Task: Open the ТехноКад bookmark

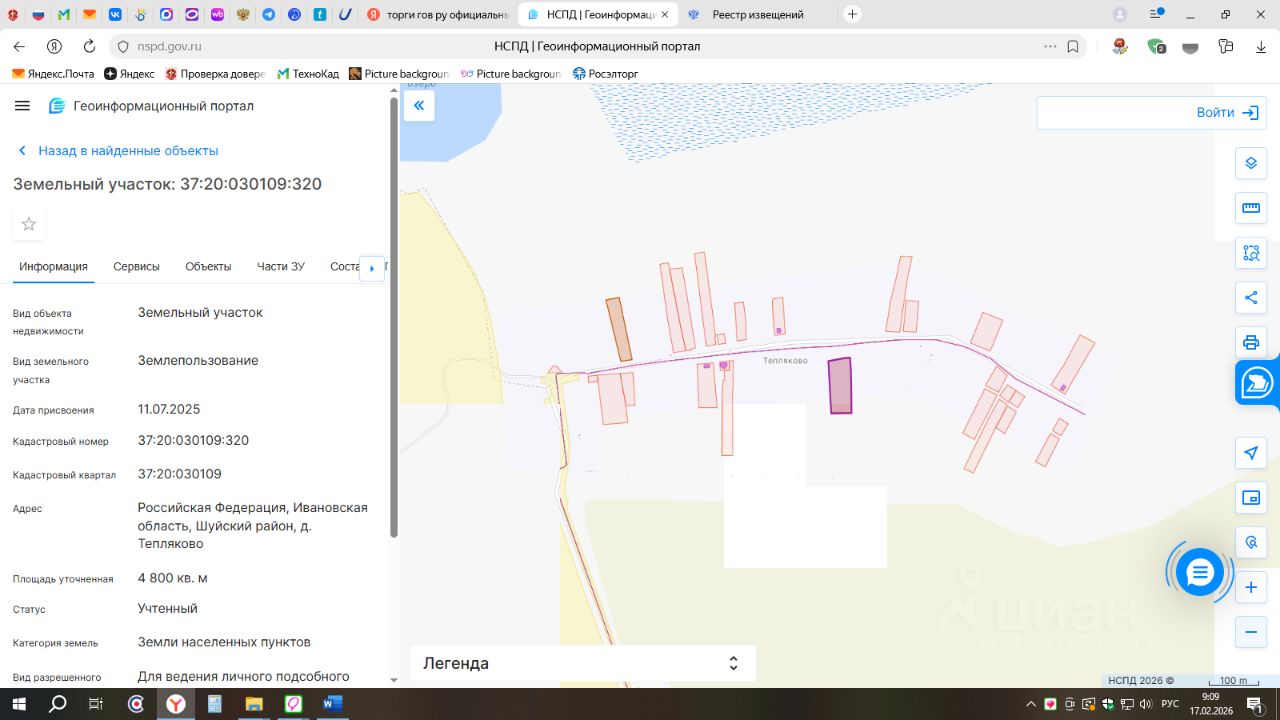Action: 308,74
